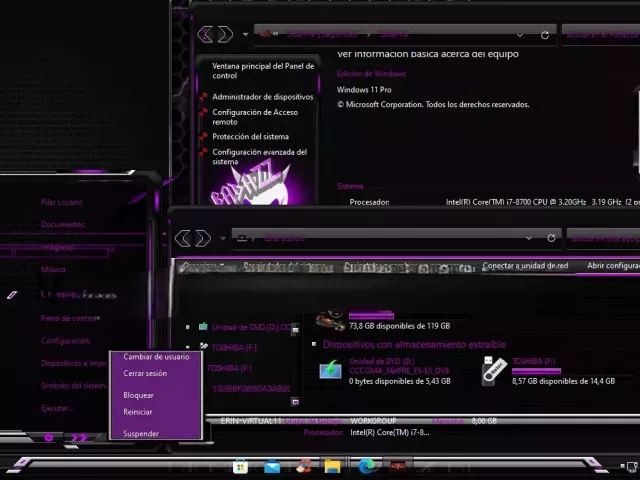Image resolution: width=640 pixels, height=480 pixels.
Task: Click Conectar a unidad de red
Action: (x=525, y=266)
